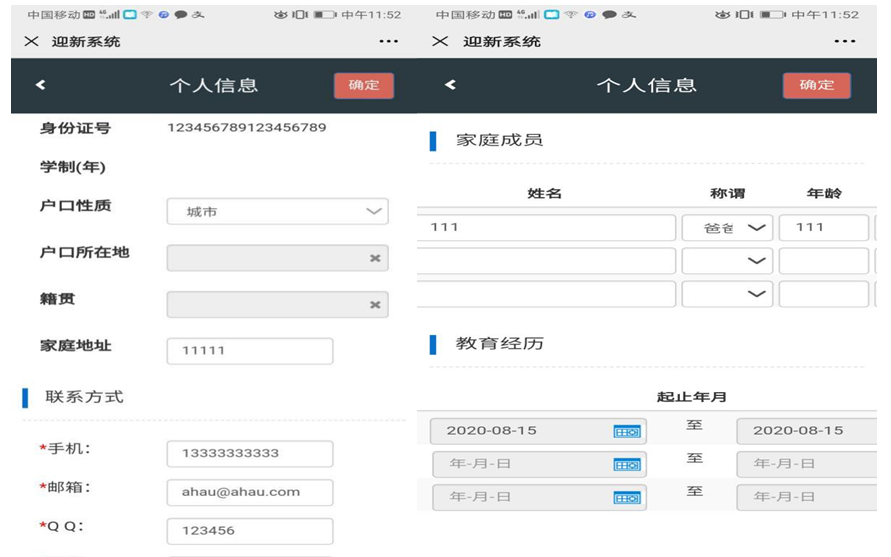Image resolution: width=891 pixels, height=557 pixels.
Task: Open the second row 称谓 dropdown
Action: tap(727, 261)
